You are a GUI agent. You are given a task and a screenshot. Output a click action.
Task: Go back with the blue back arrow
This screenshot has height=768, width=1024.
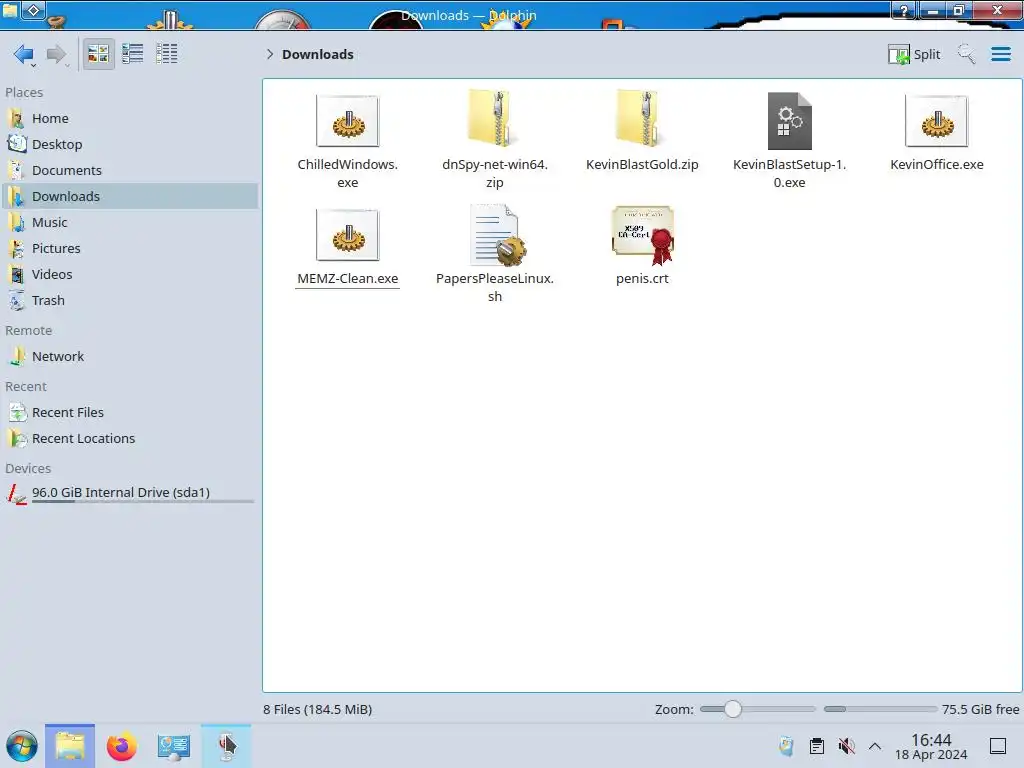click(24, 54)
